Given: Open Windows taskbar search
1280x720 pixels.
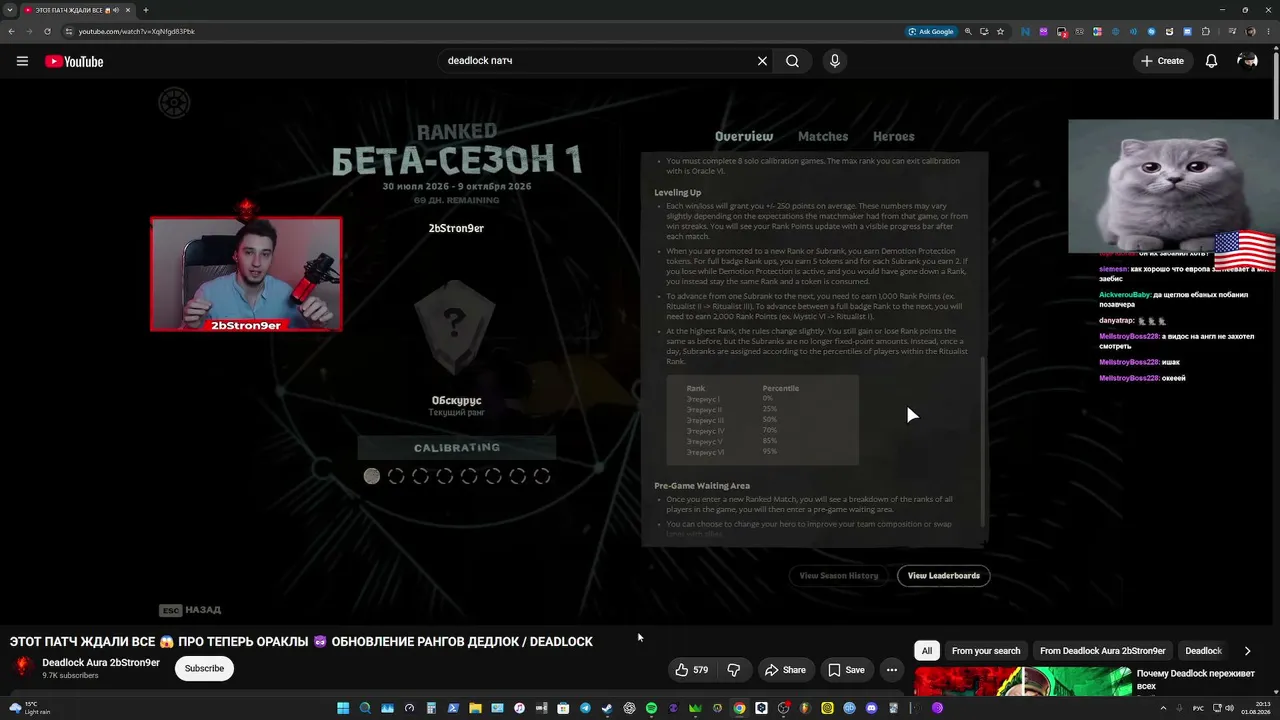Looking at the screenshot, I should 365,708.
